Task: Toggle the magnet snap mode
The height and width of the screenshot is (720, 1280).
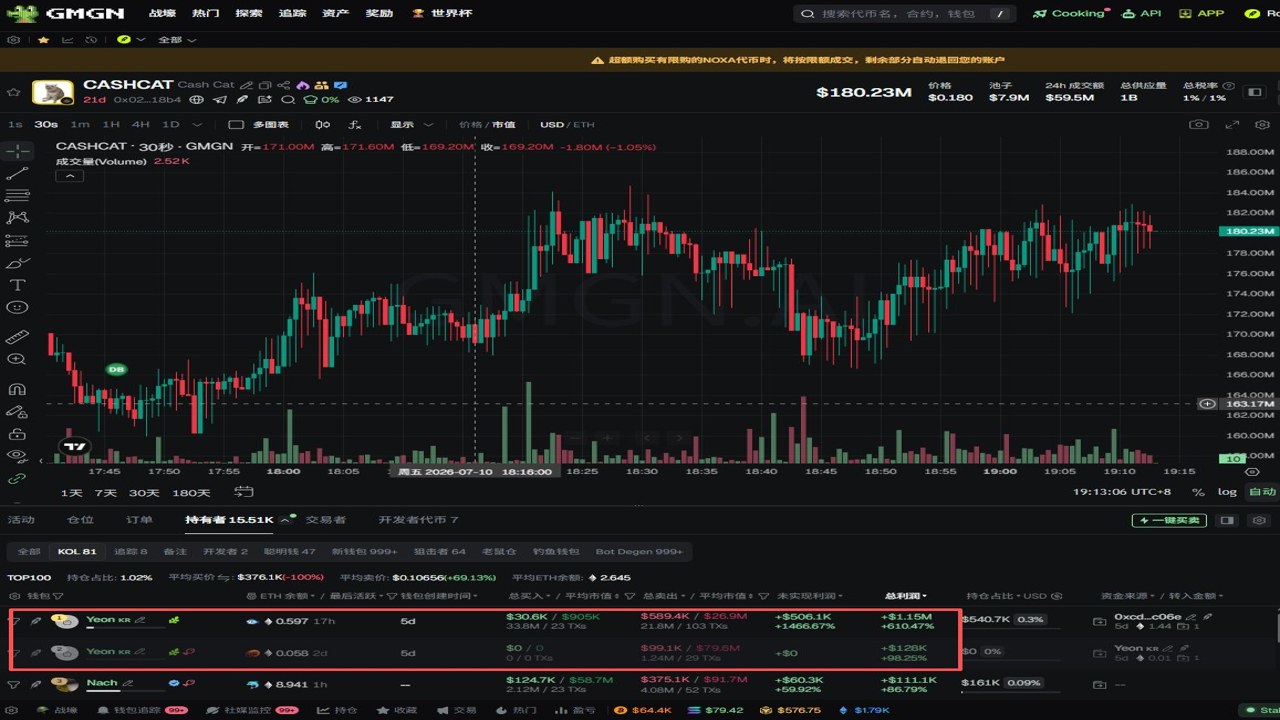Action: [x=17, y=389]
